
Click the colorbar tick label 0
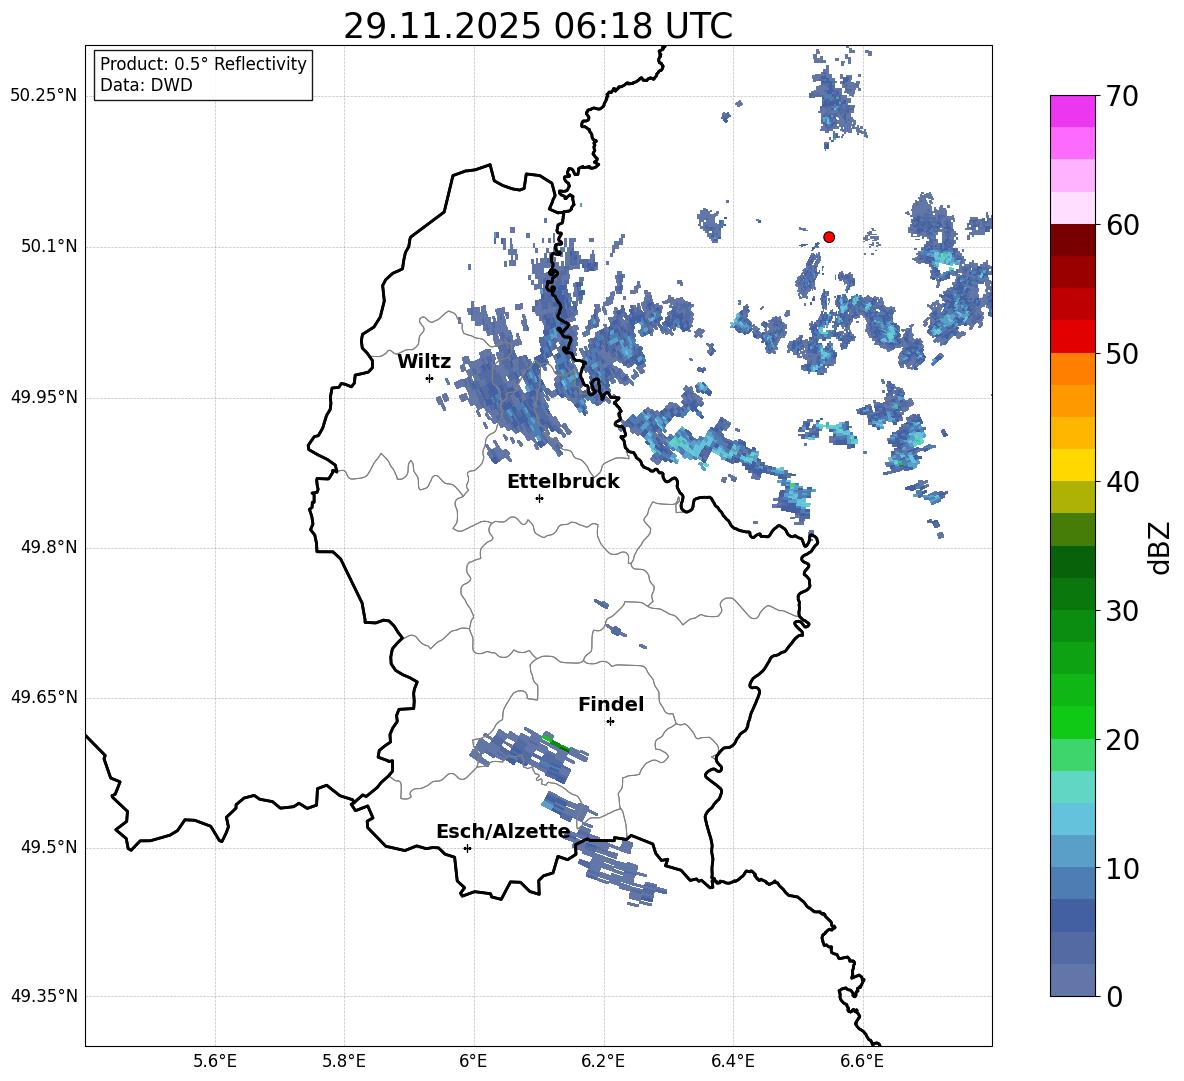coord(1115,996)
